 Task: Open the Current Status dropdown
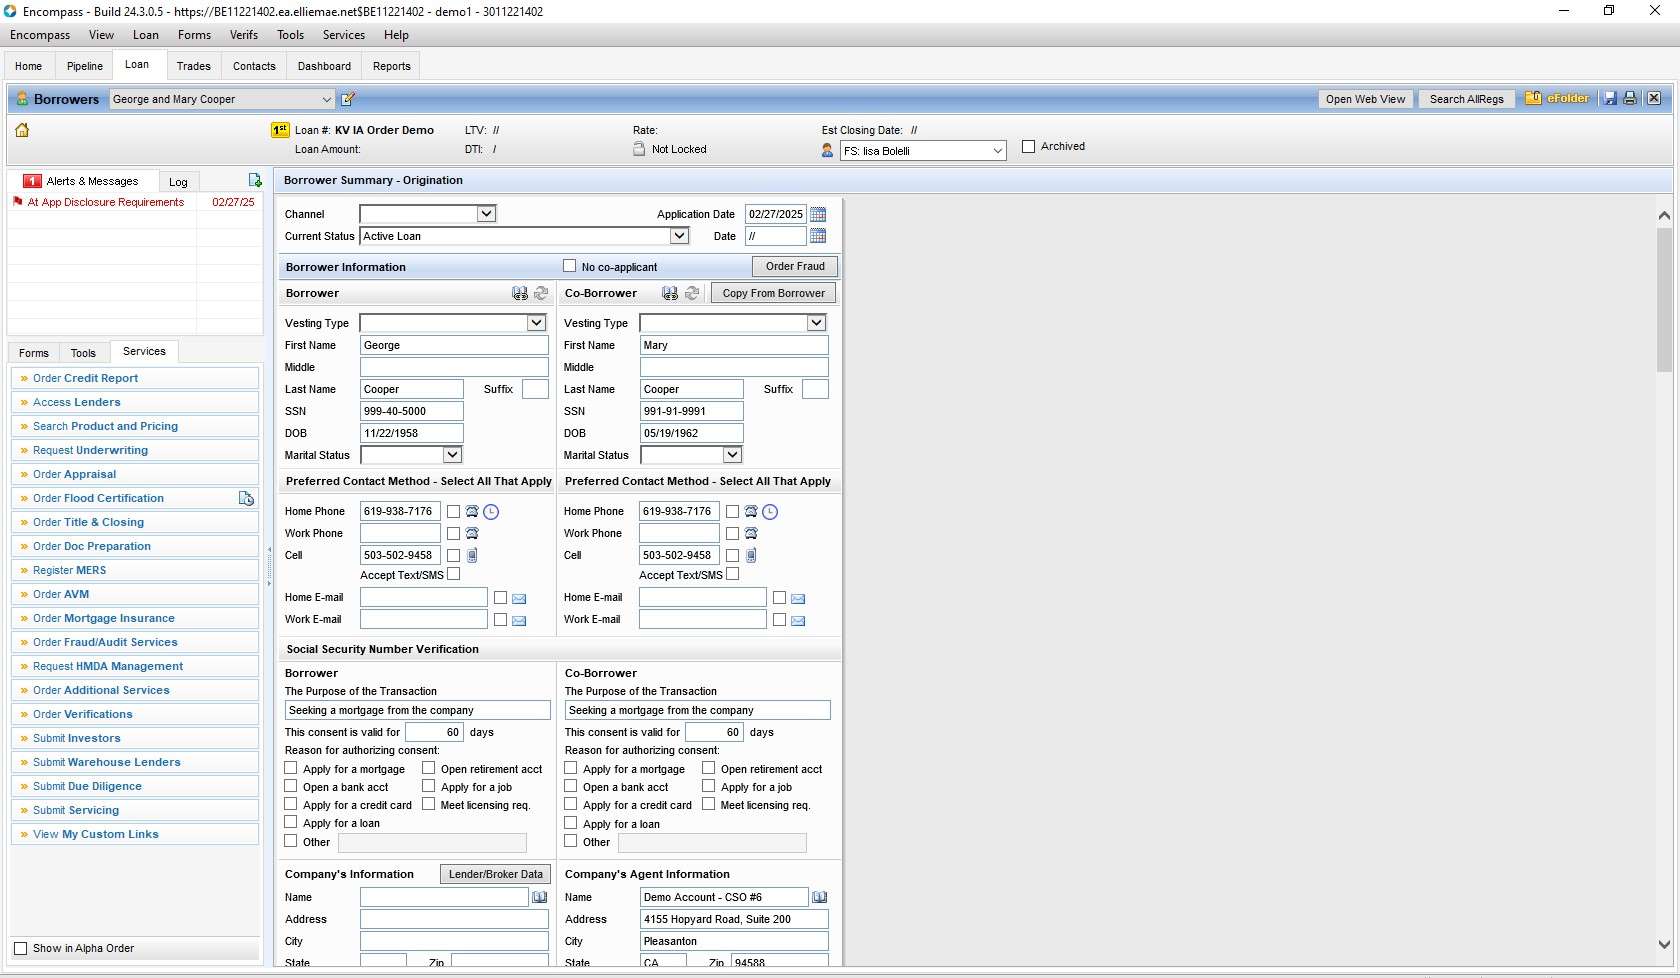click(x=679, y=236)
